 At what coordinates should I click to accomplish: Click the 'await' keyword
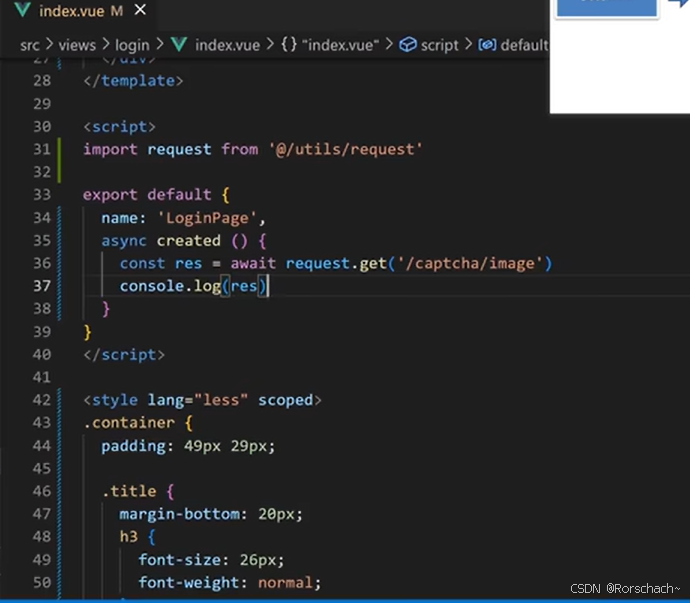[253, 263]
